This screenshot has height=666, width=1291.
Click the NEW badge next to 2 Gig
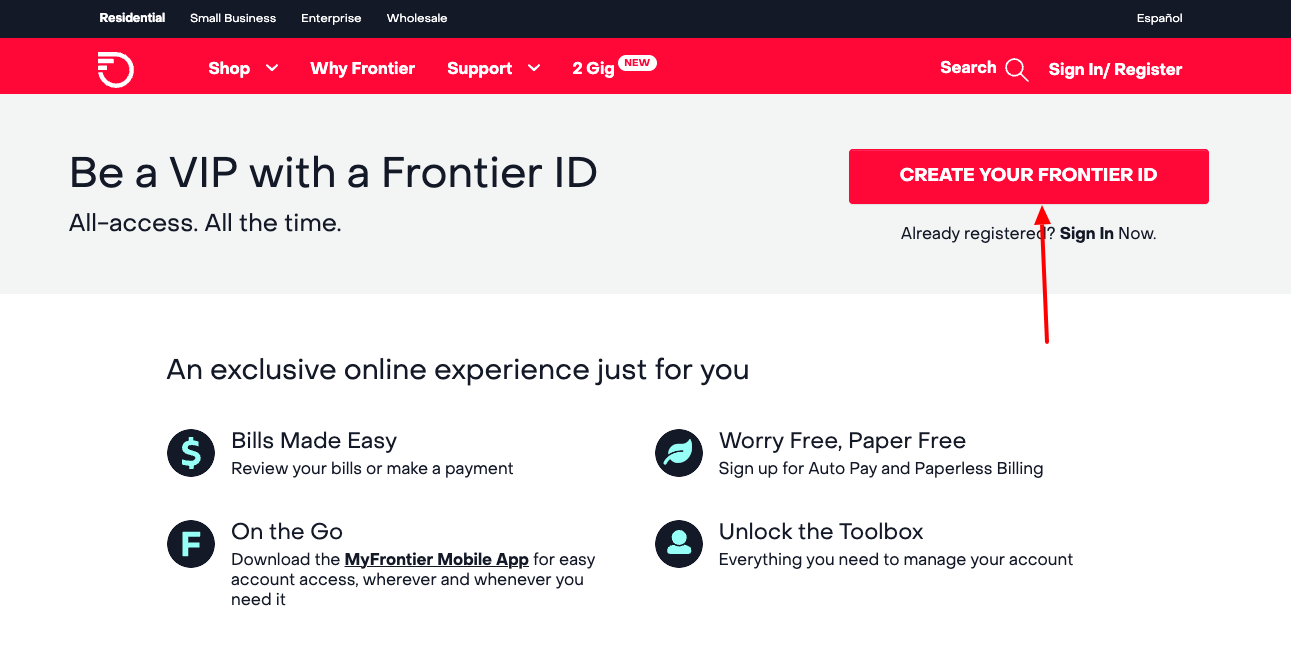tap(639, 62)
